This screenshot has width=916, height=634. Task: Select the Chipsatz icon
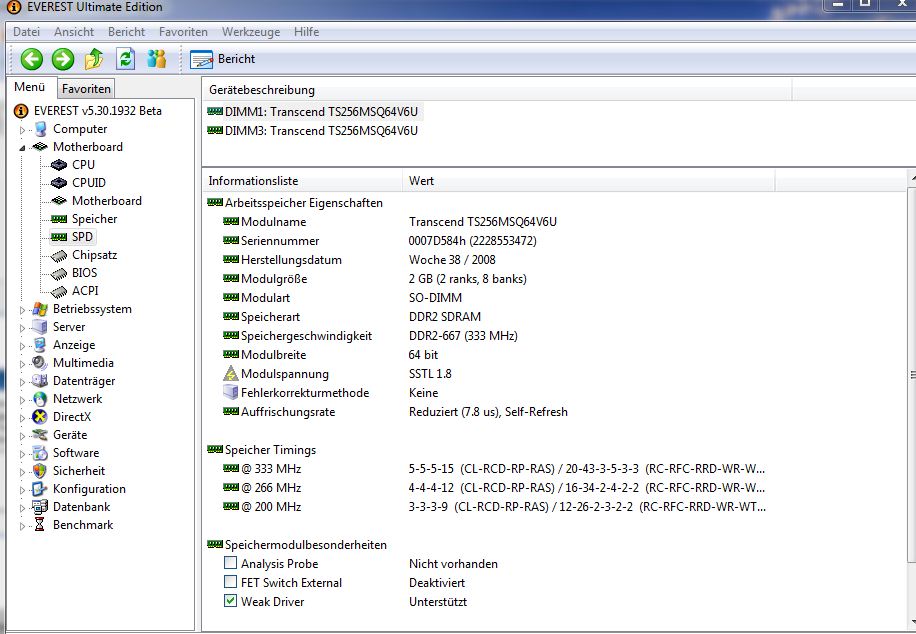59,255
